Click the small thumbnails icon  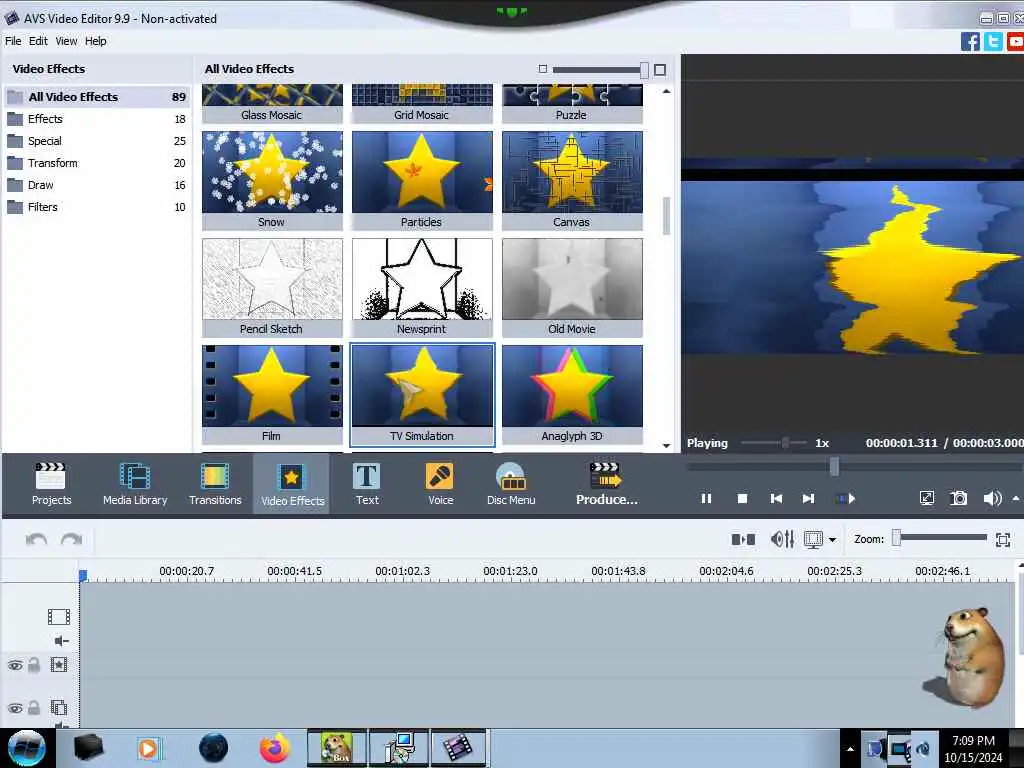pos(543,69)
